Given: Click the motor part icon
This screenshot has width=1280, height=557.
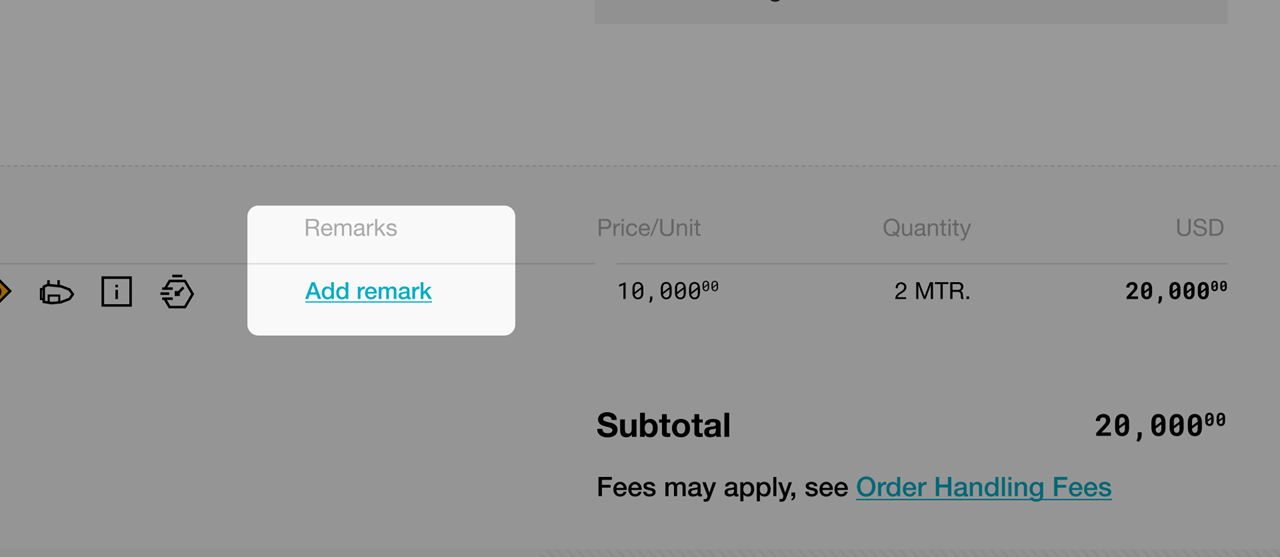Looking at the screenshot, I should tap(56, 293).
